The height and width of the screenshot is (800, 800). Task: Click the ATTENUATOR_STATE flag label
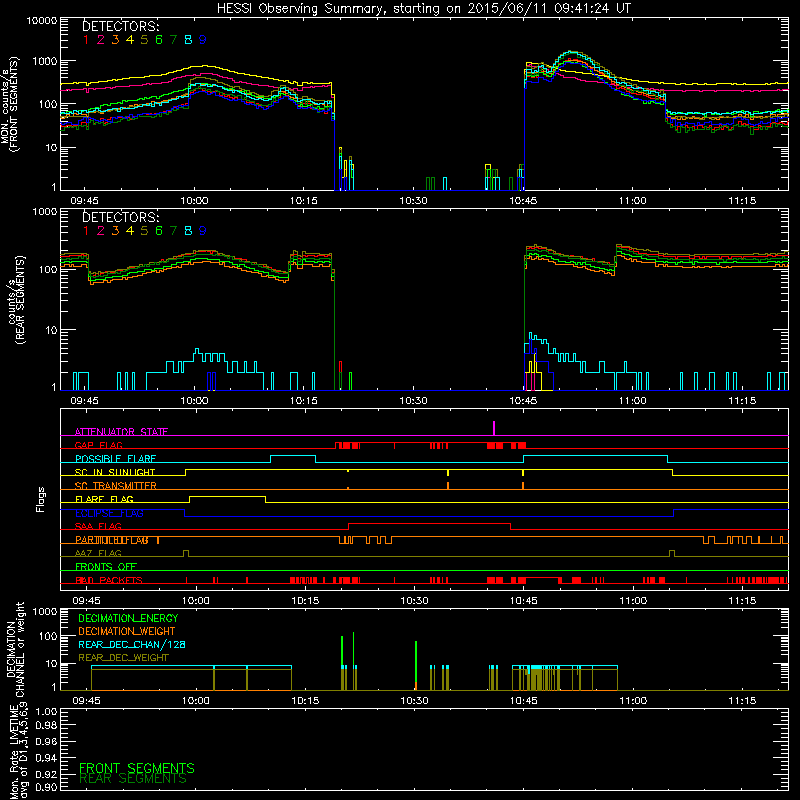tap(121, 432)
